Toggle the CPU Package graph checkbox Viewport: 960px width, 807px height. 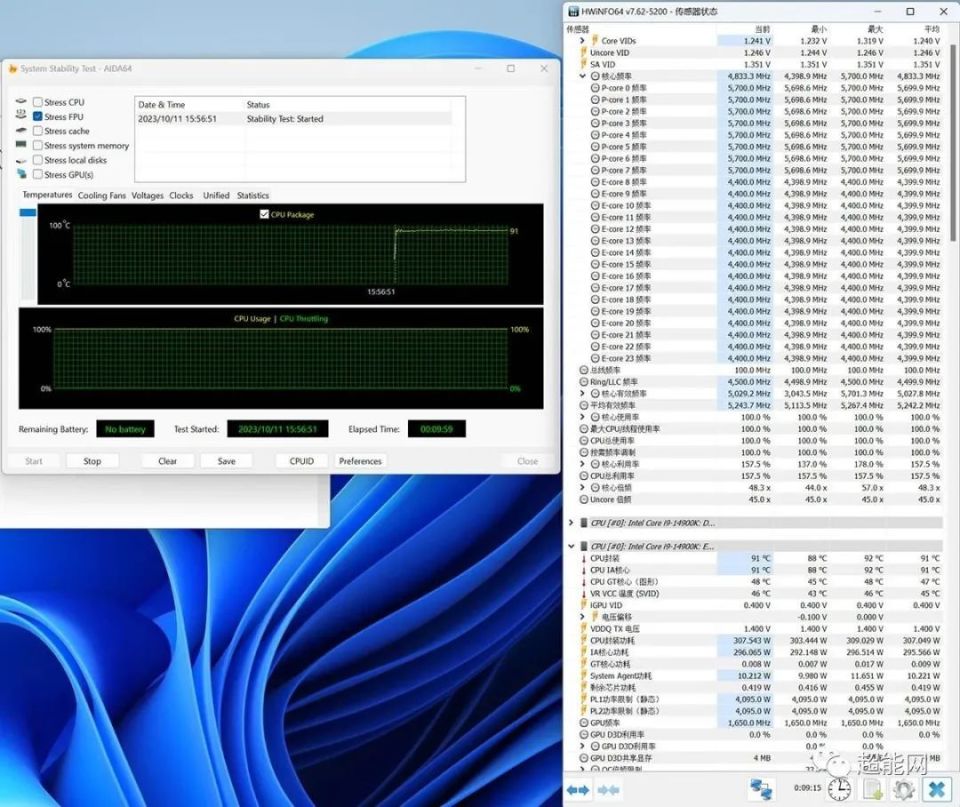[x=264, y=214]
